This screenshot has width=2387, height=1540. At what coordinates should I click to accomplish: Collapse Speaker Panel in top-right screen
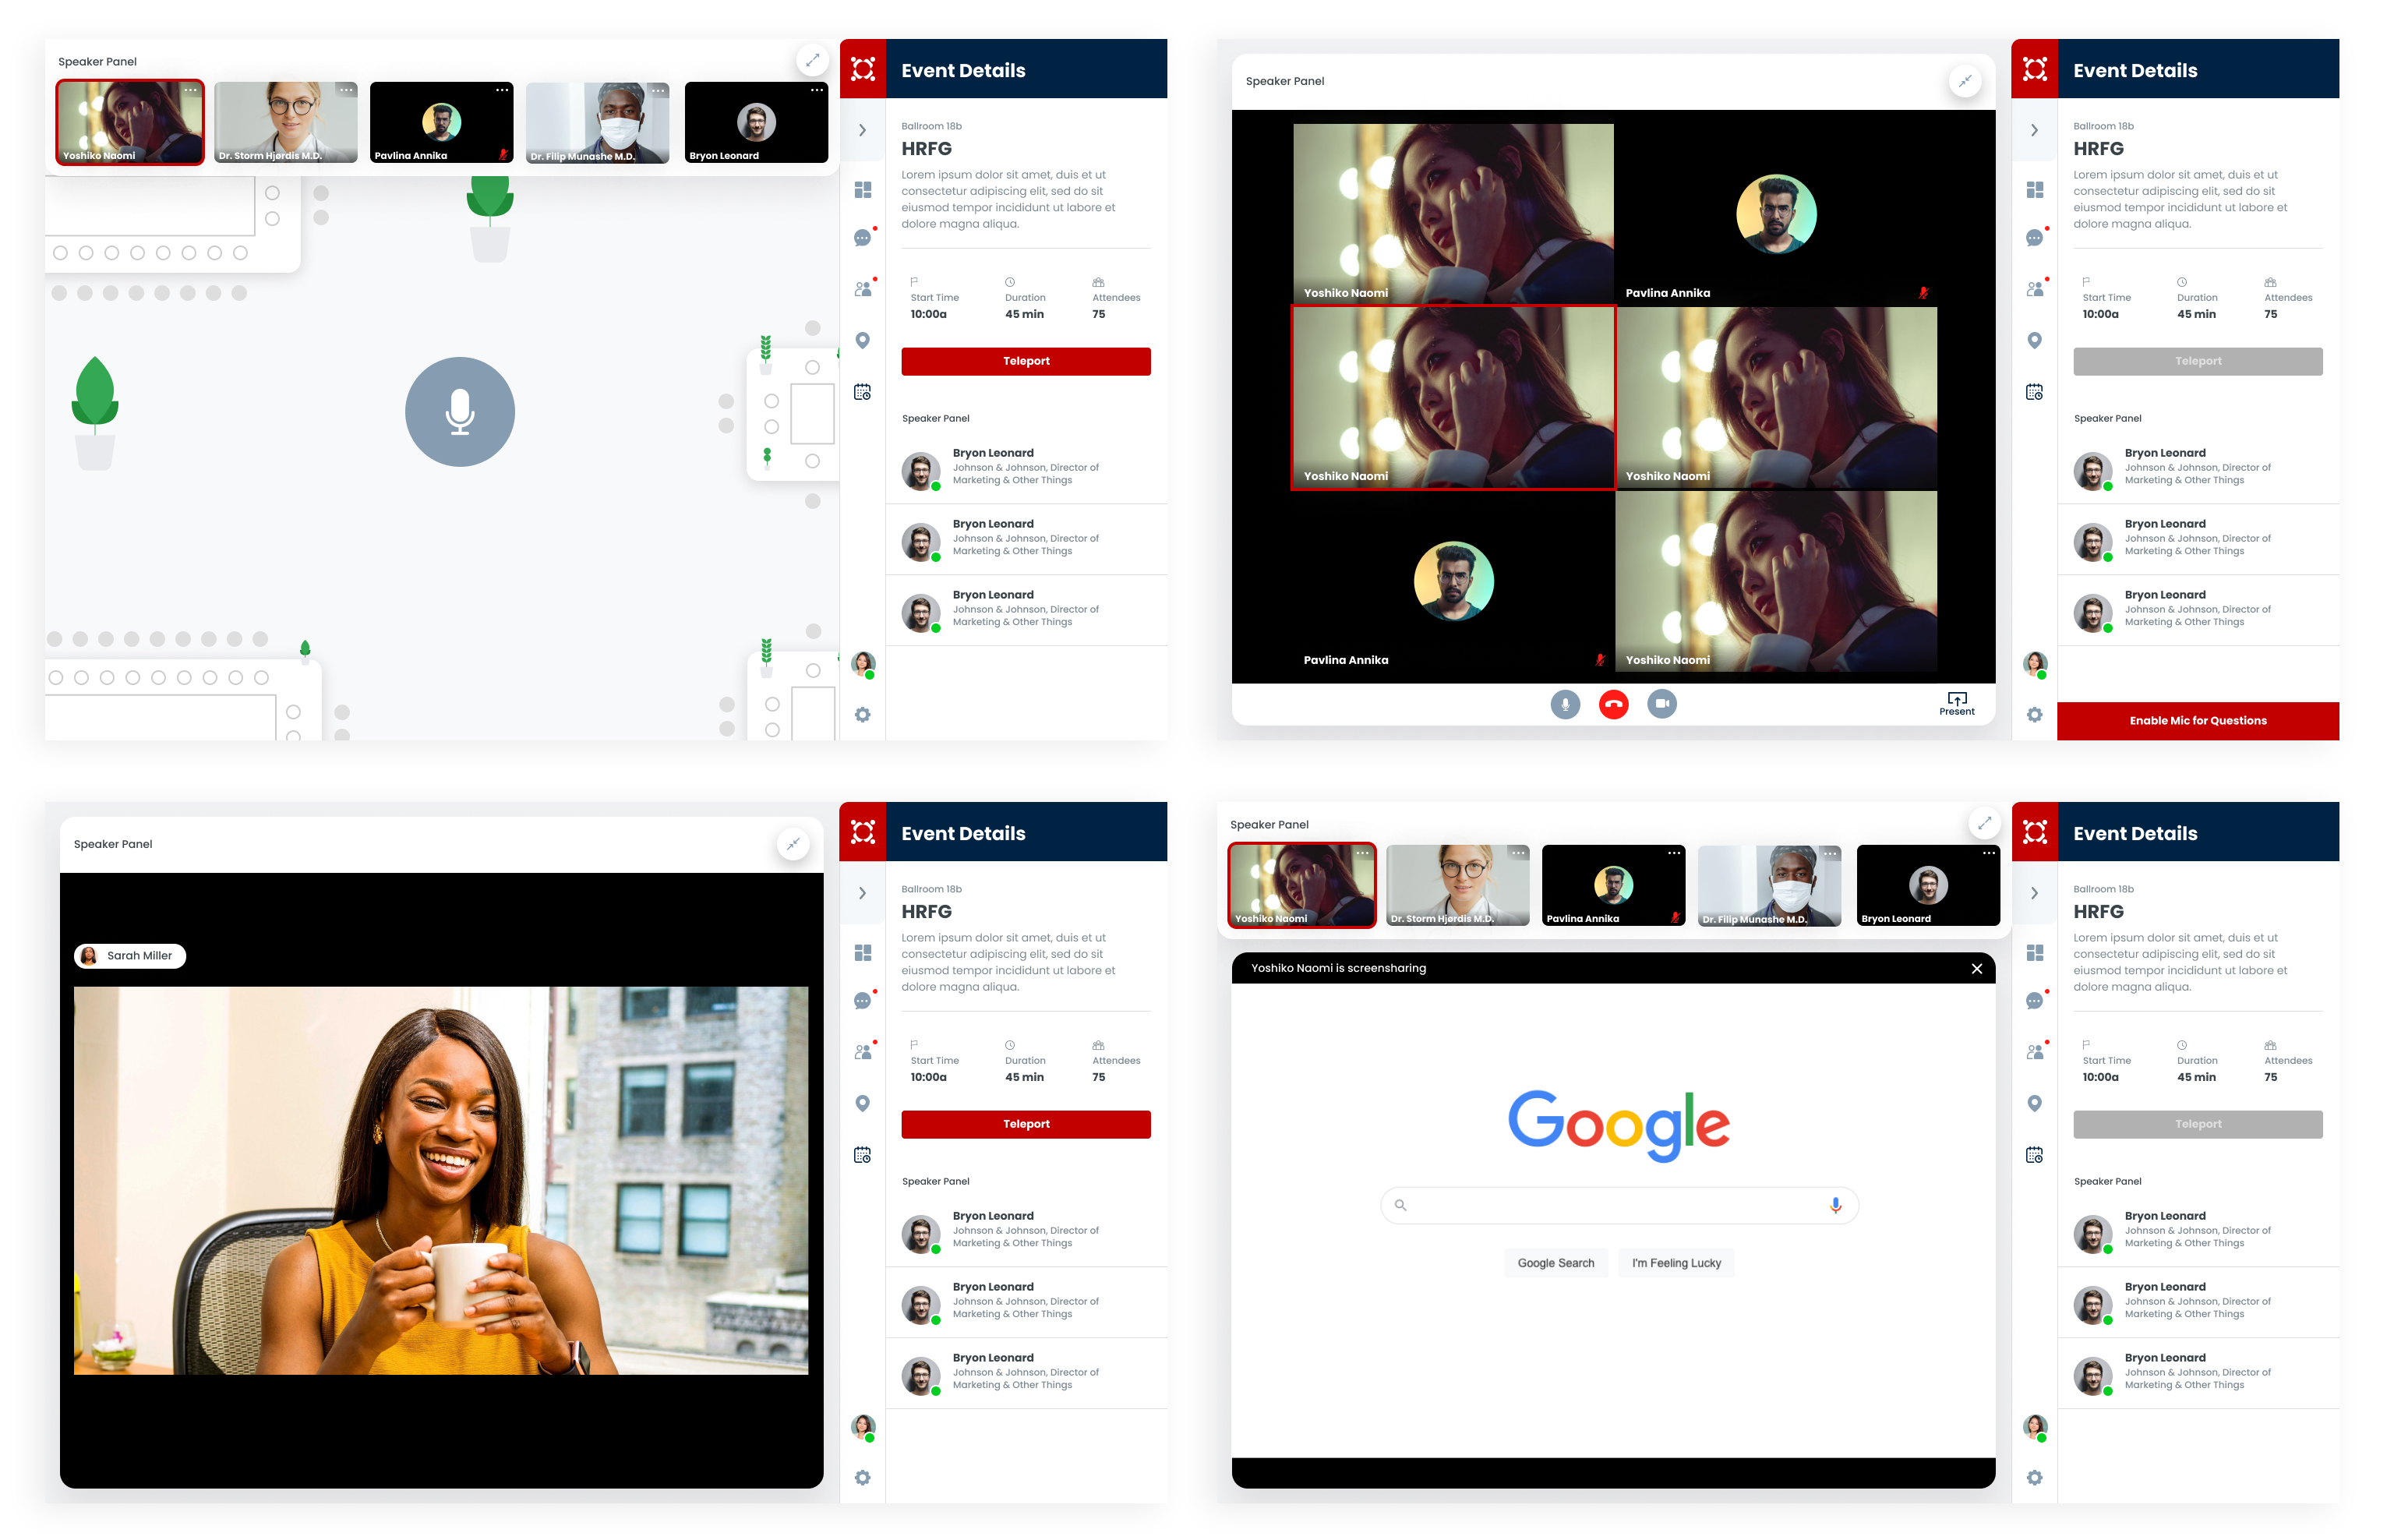(x=1965, y=81)
